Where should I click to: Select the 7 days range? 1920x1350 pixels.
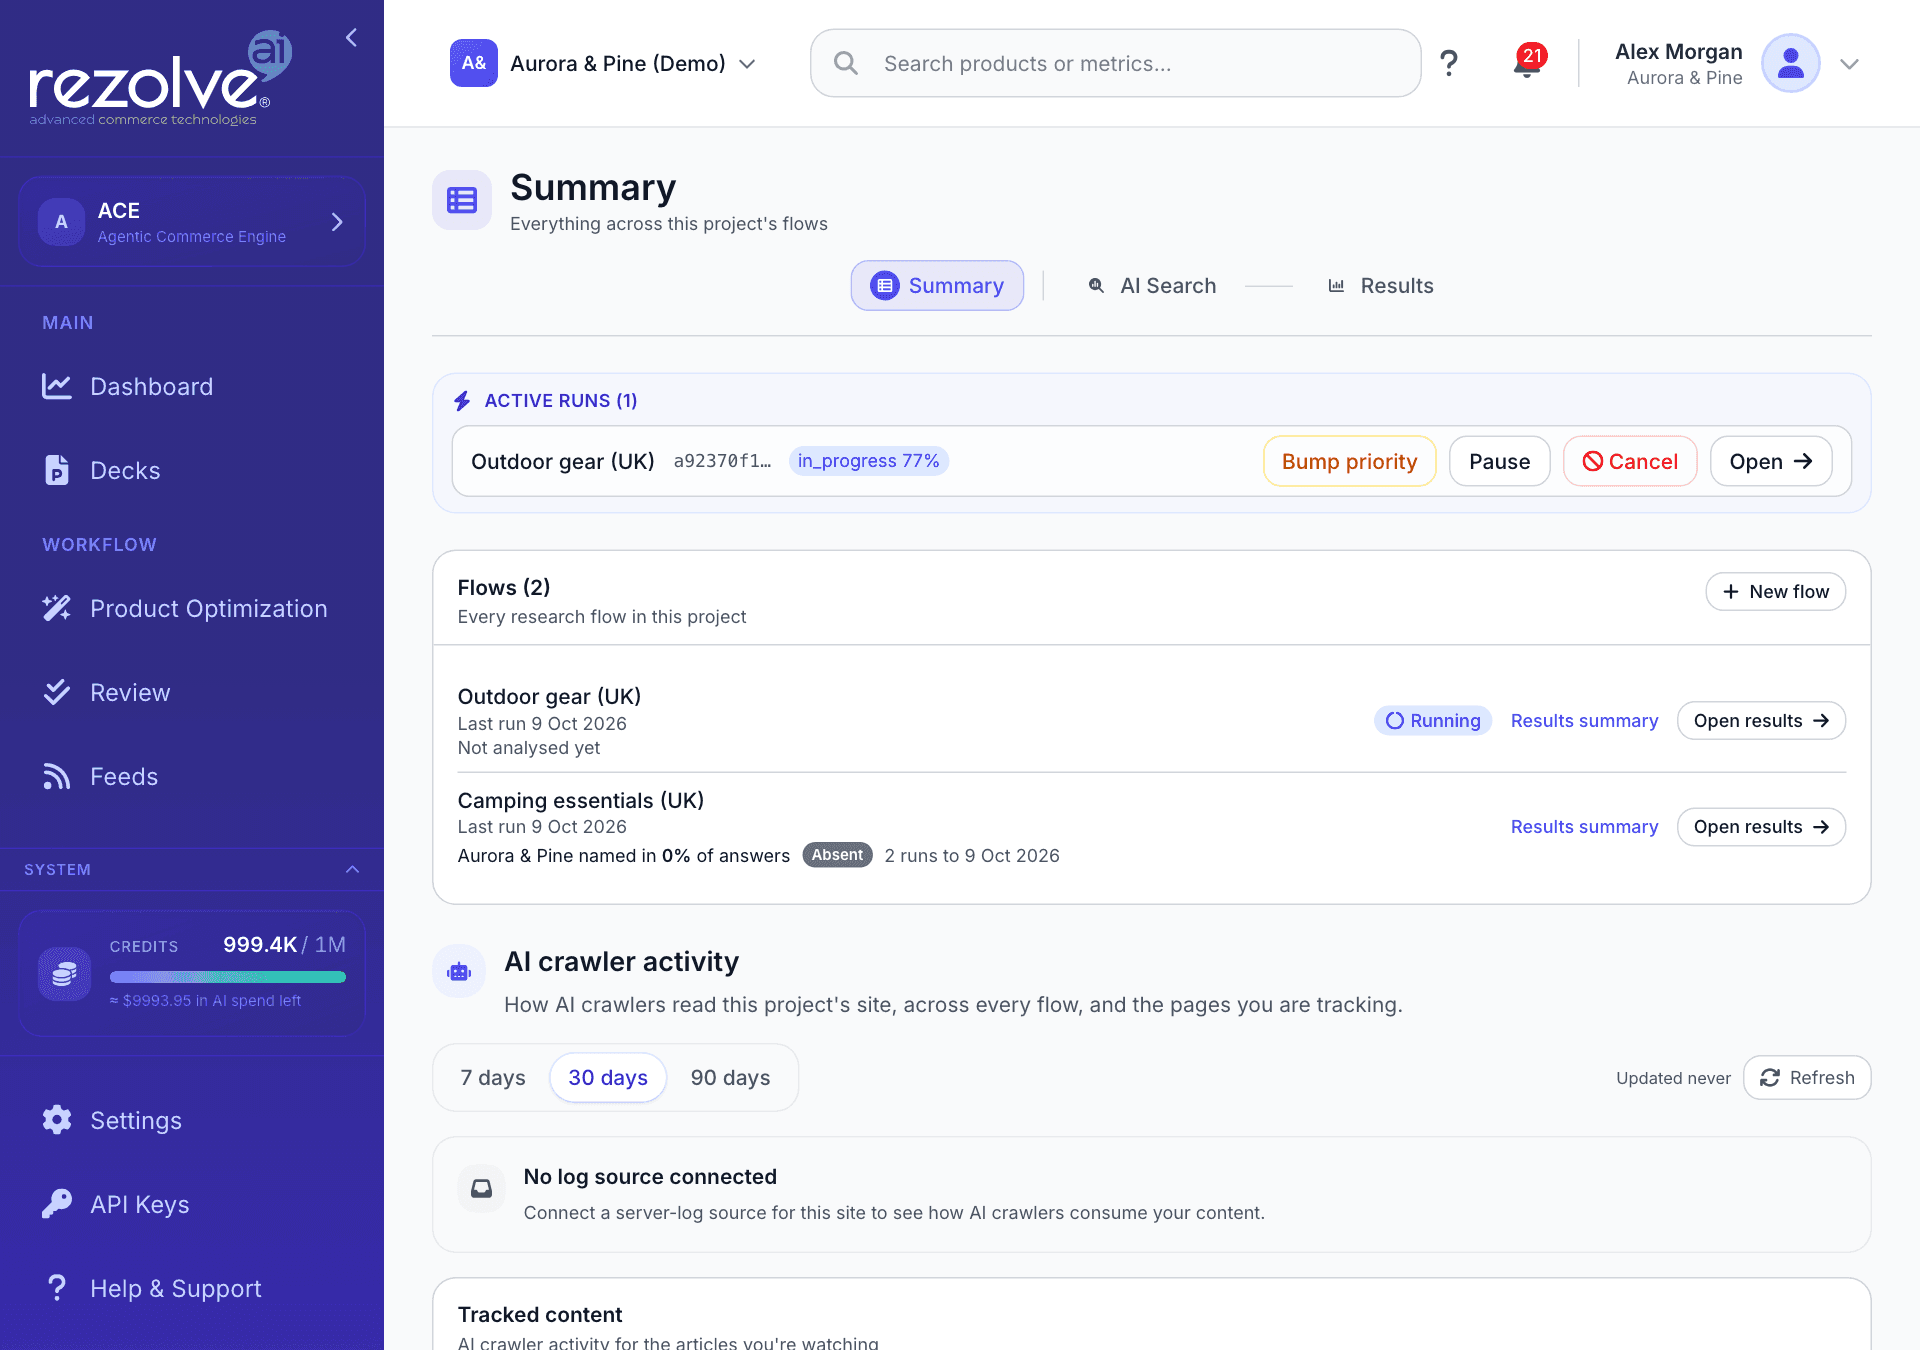click(493, 1078)
